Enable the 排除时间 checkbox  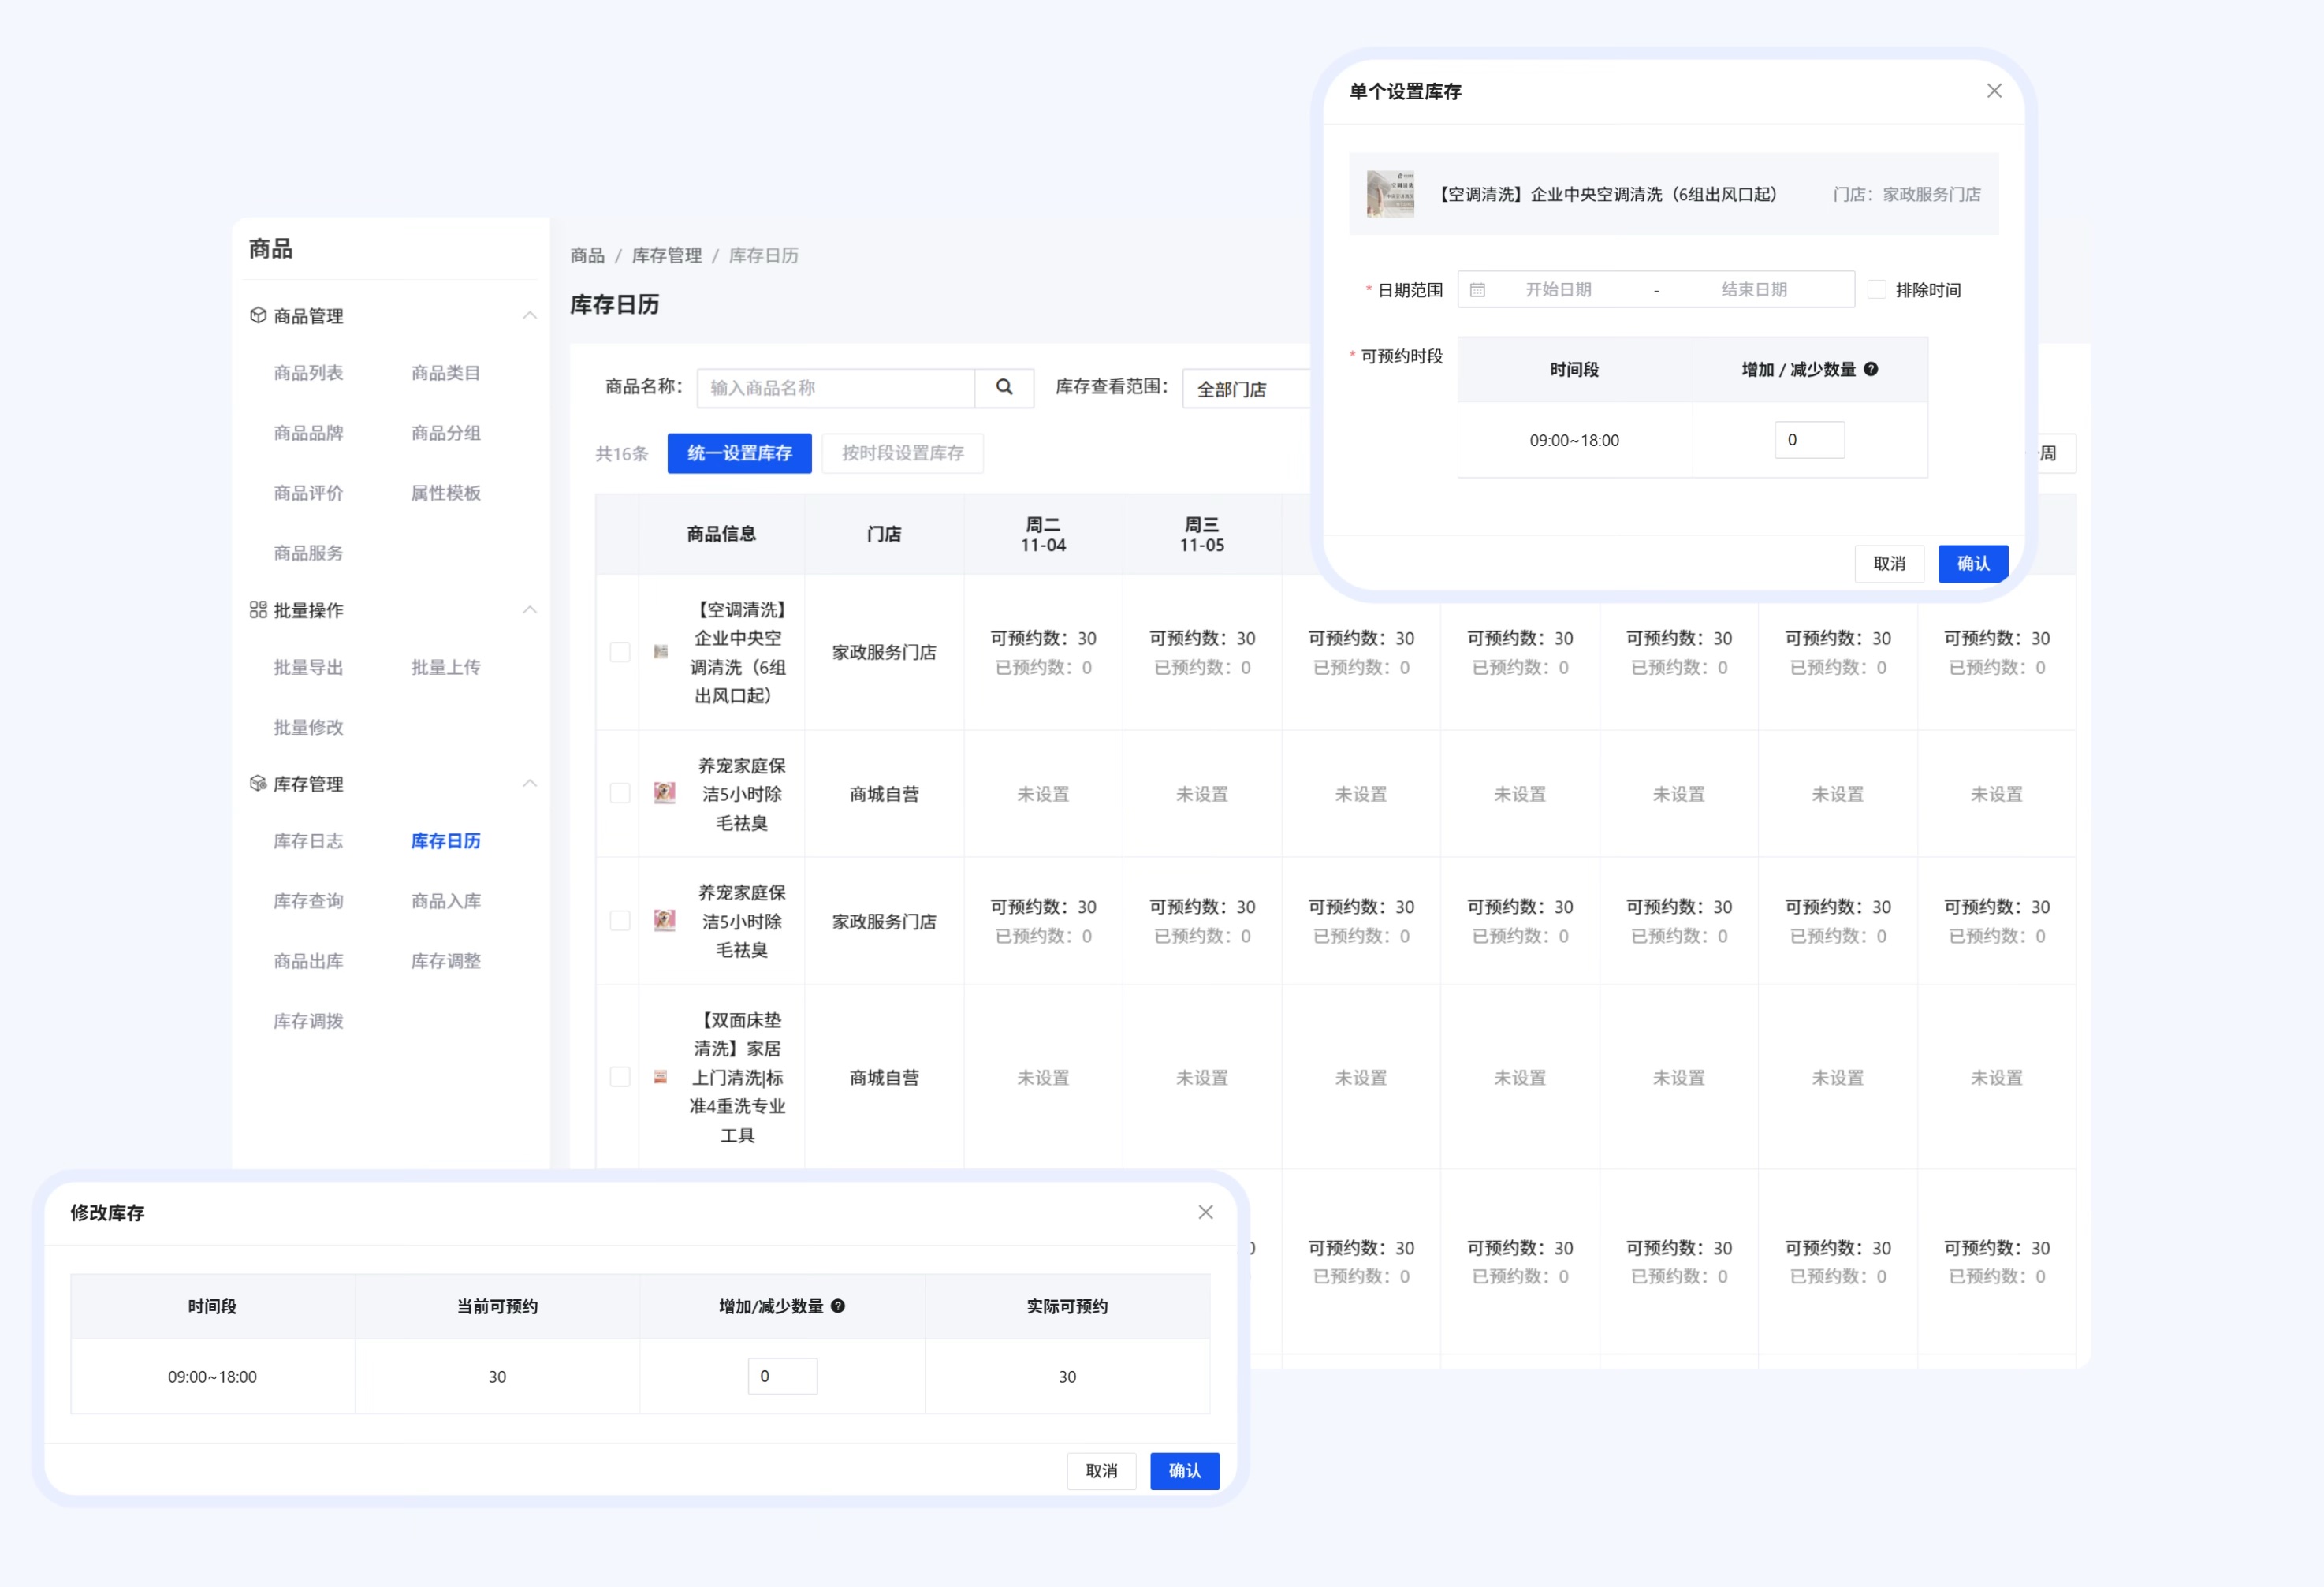point(1877,289)
